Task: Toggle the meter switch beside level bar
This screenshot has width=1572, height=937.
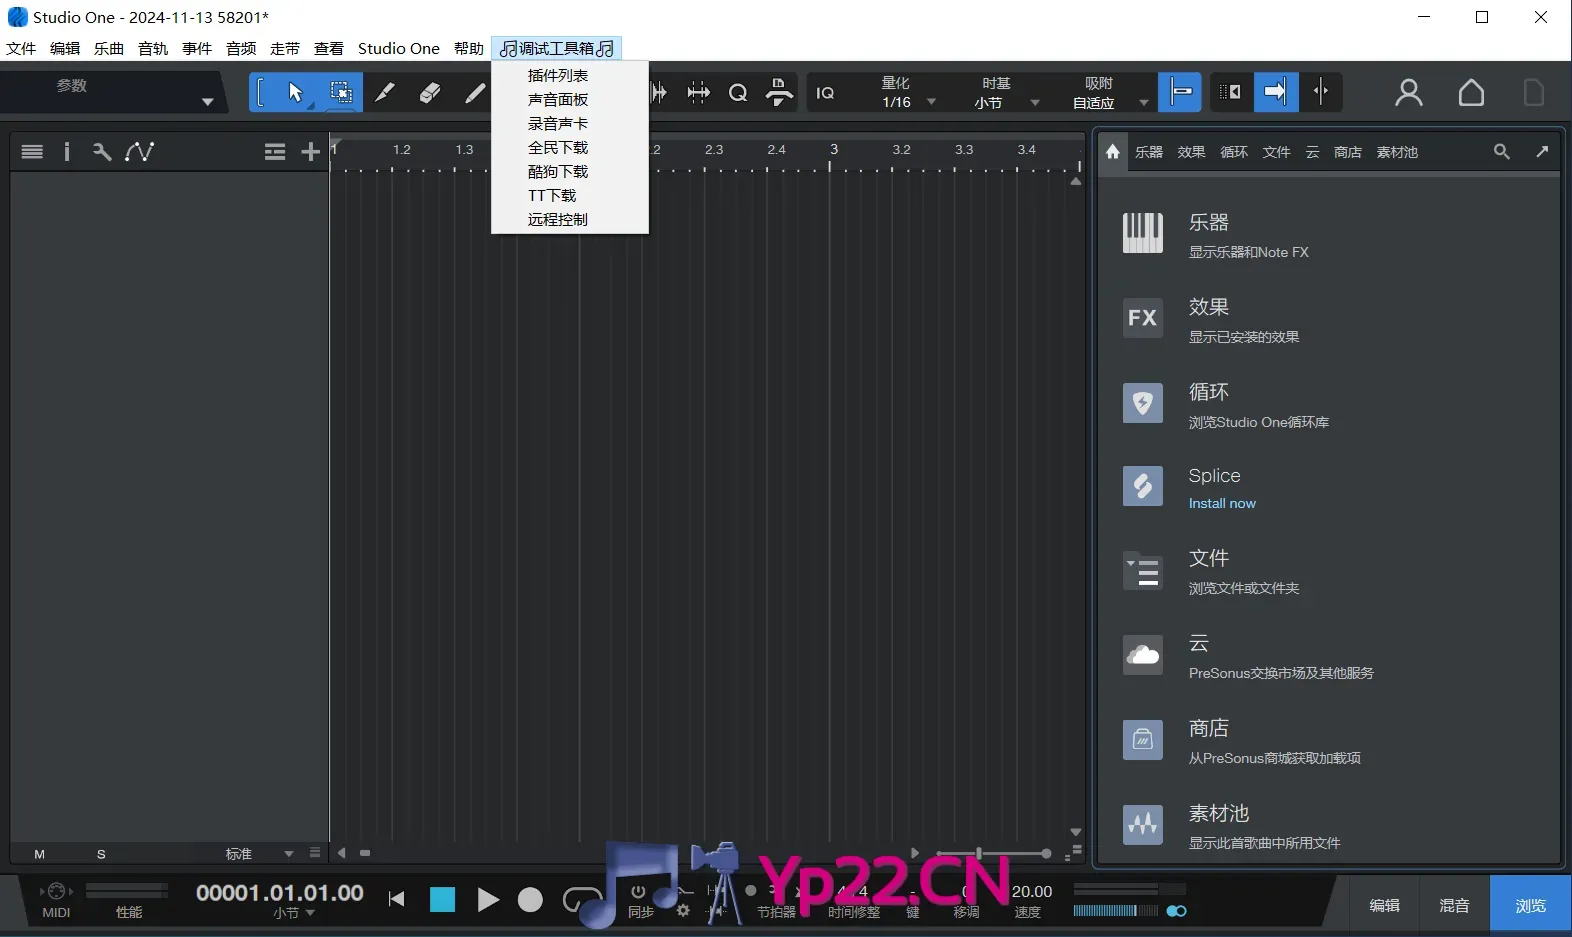Action: [1176, 911]
